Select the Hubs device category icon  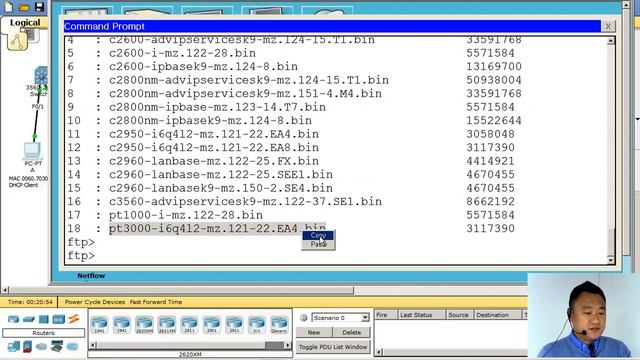pyautogui.click(x=44, y=319)
